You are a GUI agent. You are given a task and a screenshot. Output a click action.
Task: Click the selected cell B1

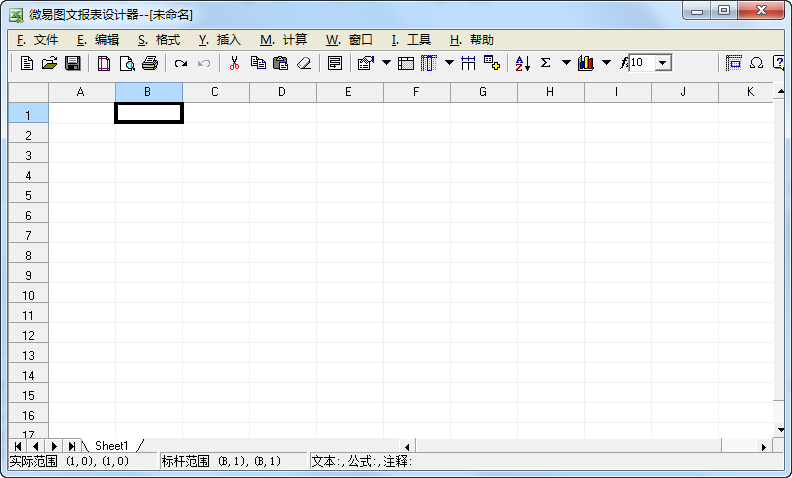(x=149, y=113)
